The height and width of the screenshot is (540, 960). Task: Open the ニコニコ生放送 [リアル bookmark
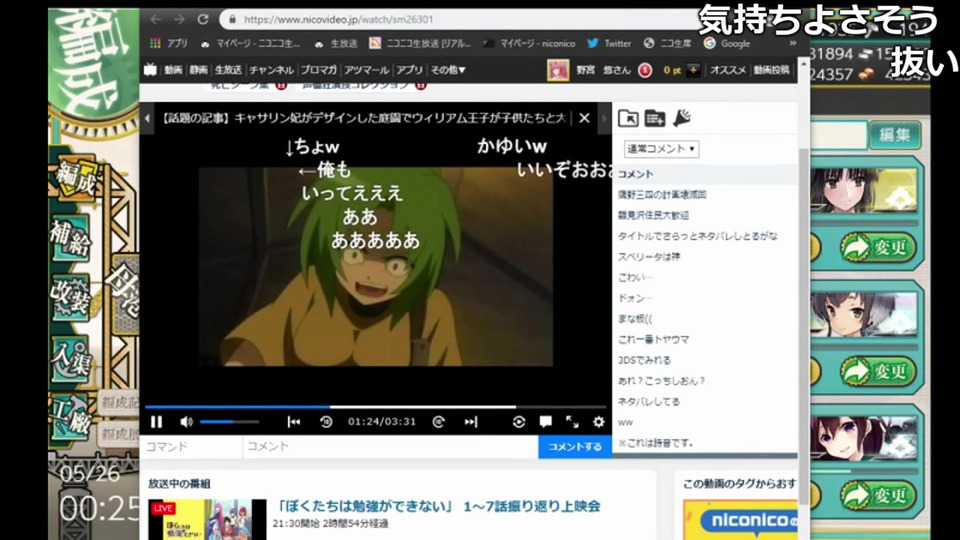click(420, 43)
